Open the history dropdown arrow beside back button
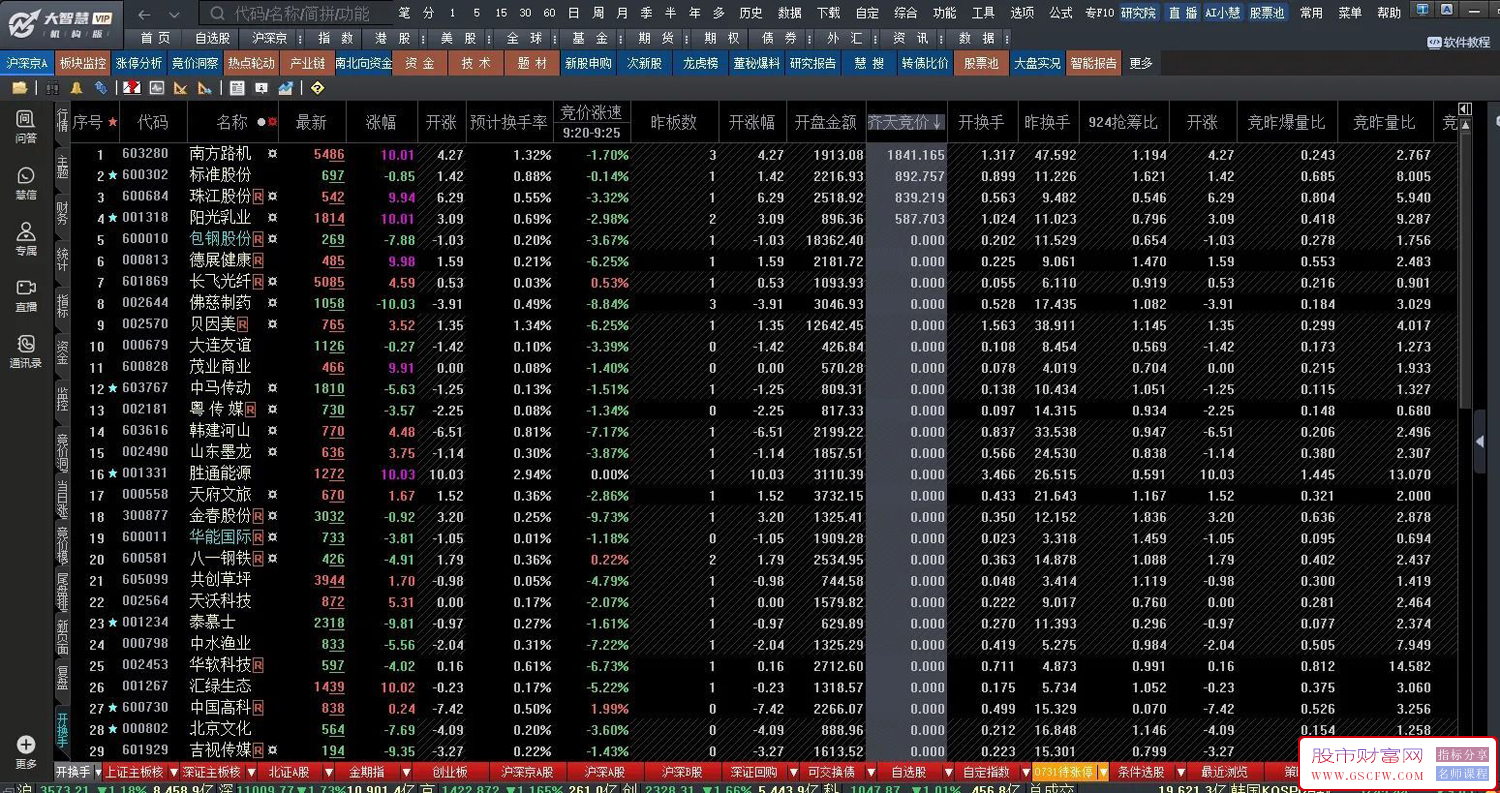 click(x=175, y=14)
